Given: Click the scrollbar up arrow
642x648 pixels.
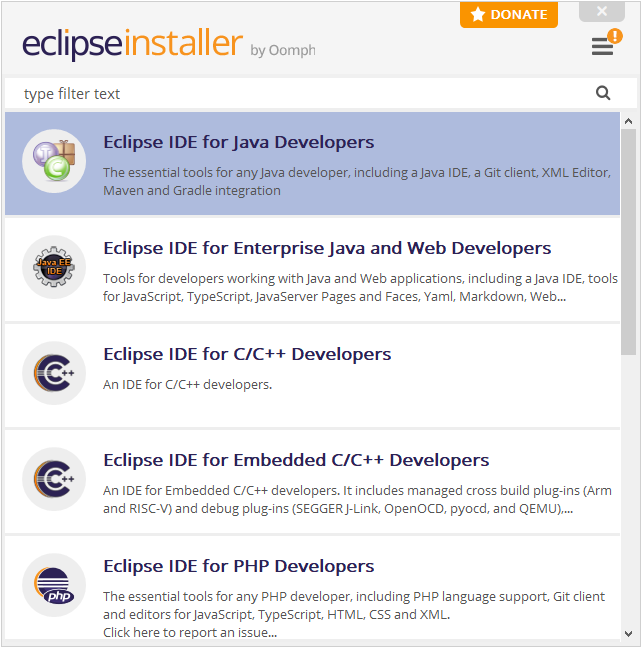Looking at the screenshot, I should click(x=628, y=121).
